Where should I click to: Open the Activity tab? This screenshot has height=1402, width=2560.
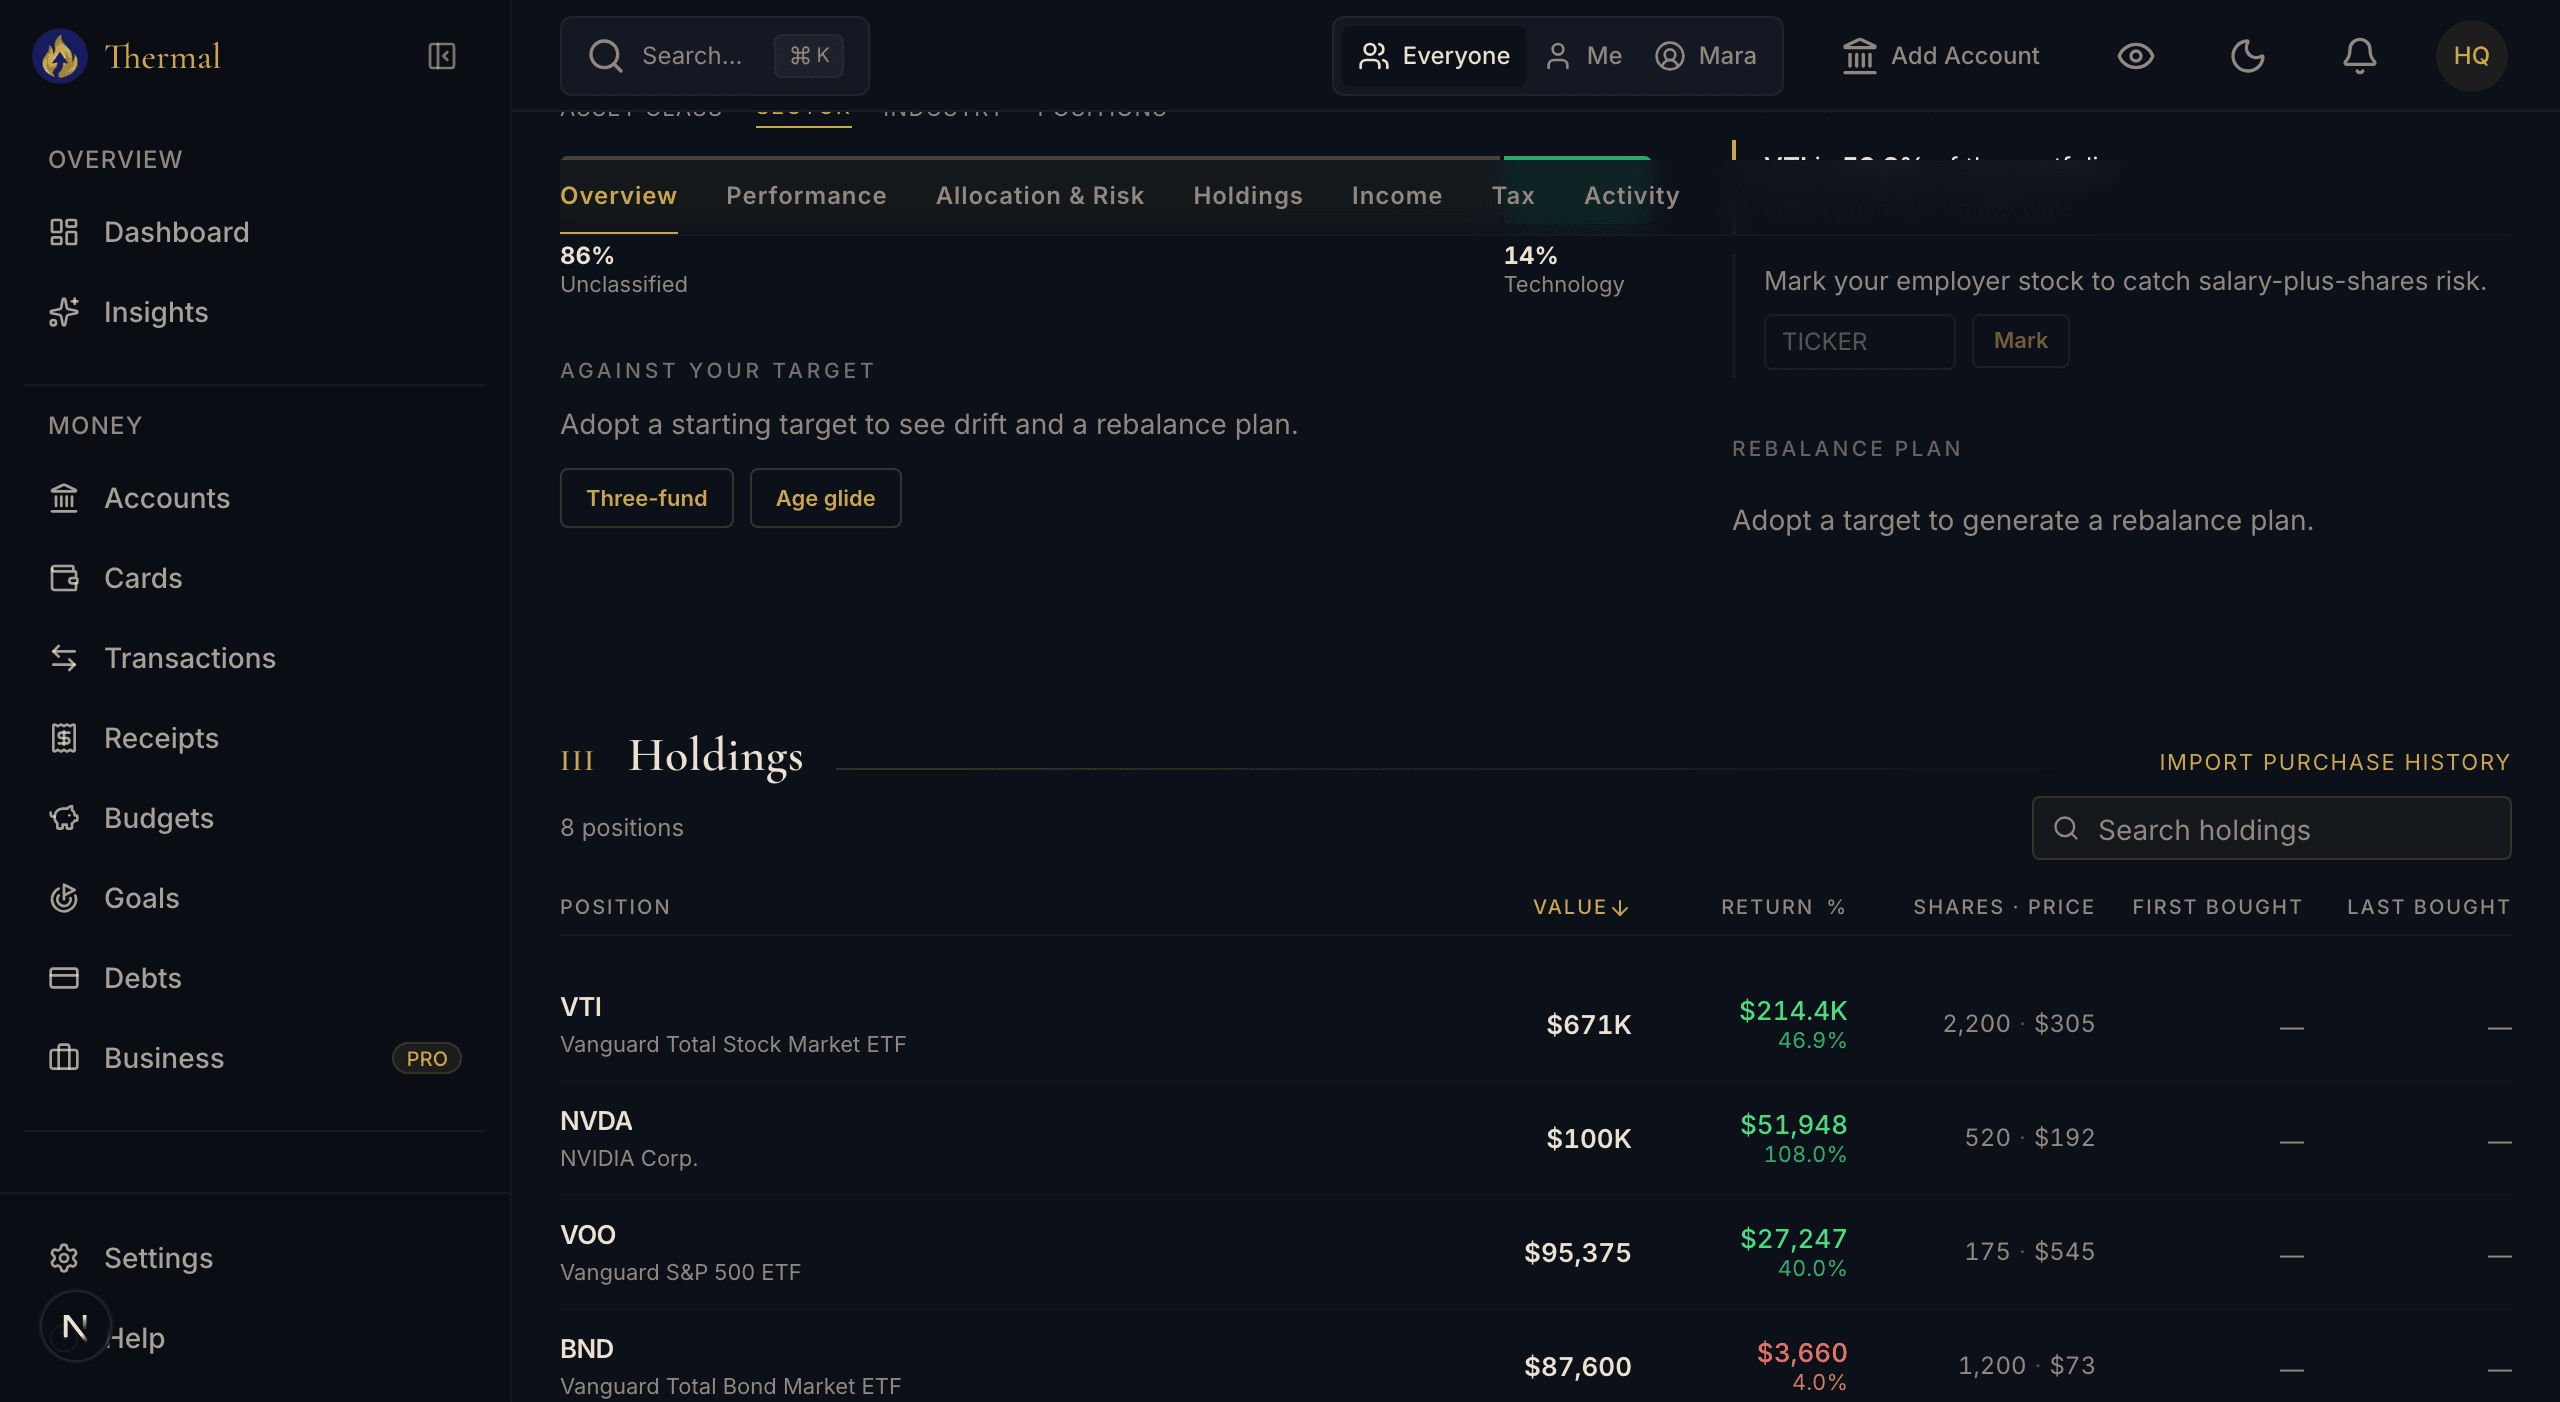tap(1631, 196)
